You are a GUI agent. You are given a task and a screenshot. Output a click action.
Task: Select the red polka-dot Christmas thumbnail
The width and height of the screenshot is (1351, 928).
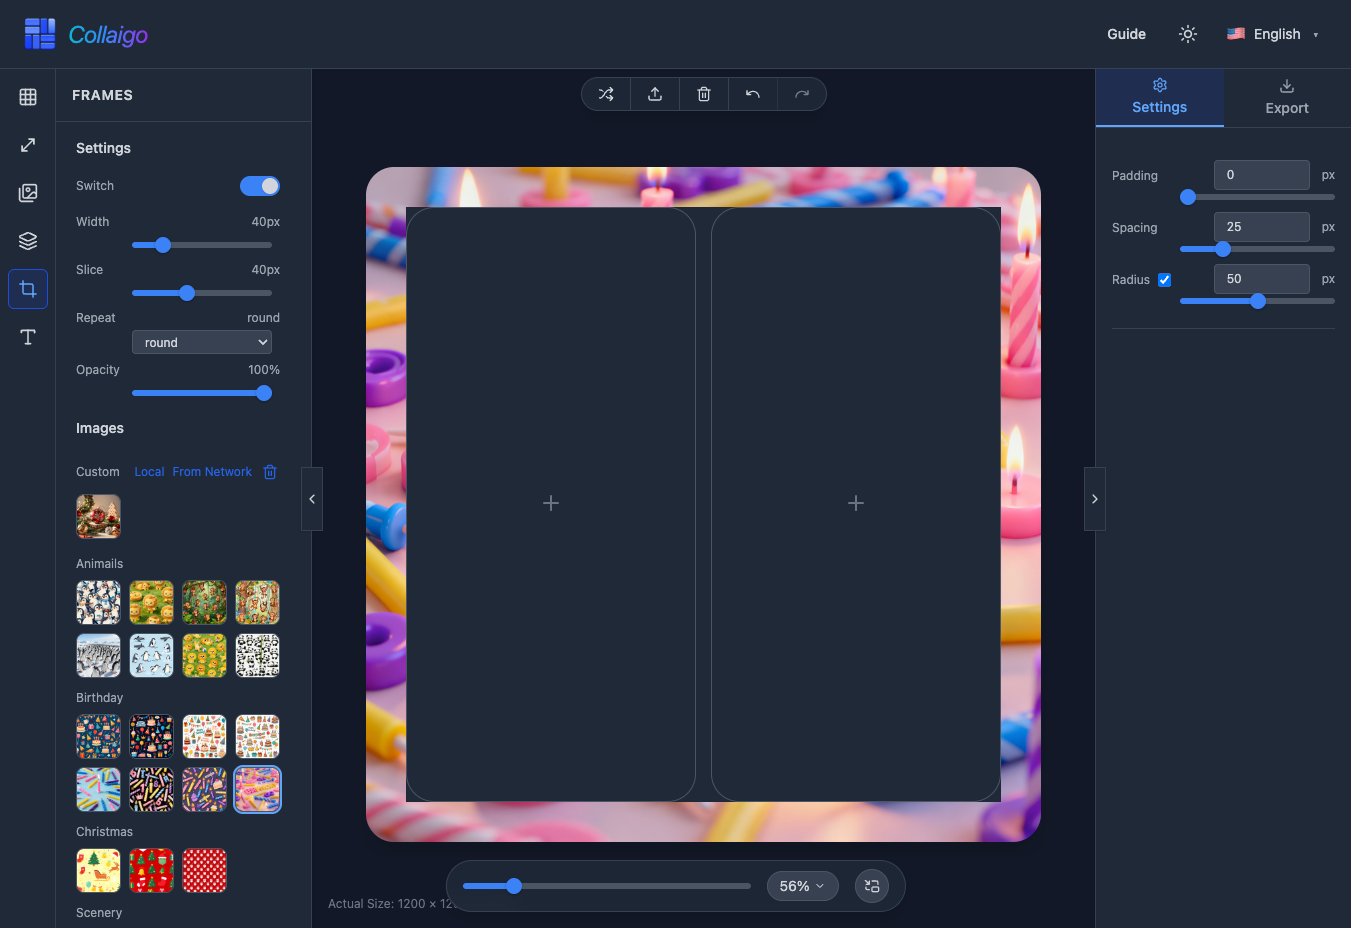tap(204, 871)
